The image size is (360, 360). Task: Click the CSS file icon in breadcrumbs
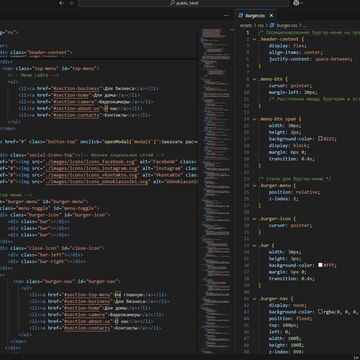272,25
